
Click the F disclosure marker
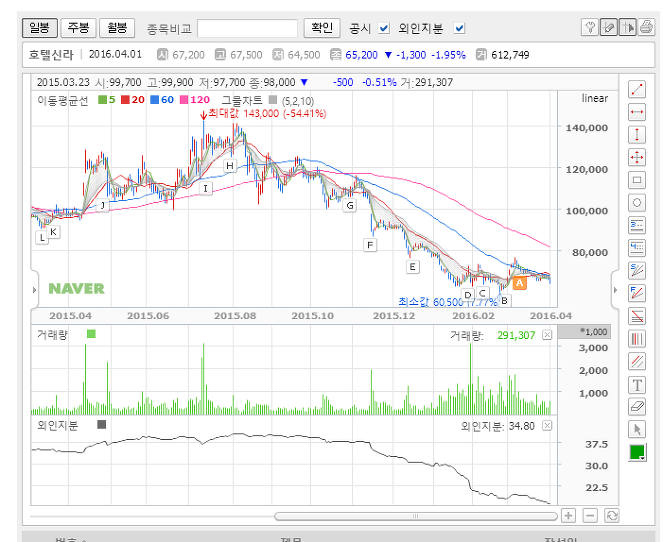(x=370, y=245)
